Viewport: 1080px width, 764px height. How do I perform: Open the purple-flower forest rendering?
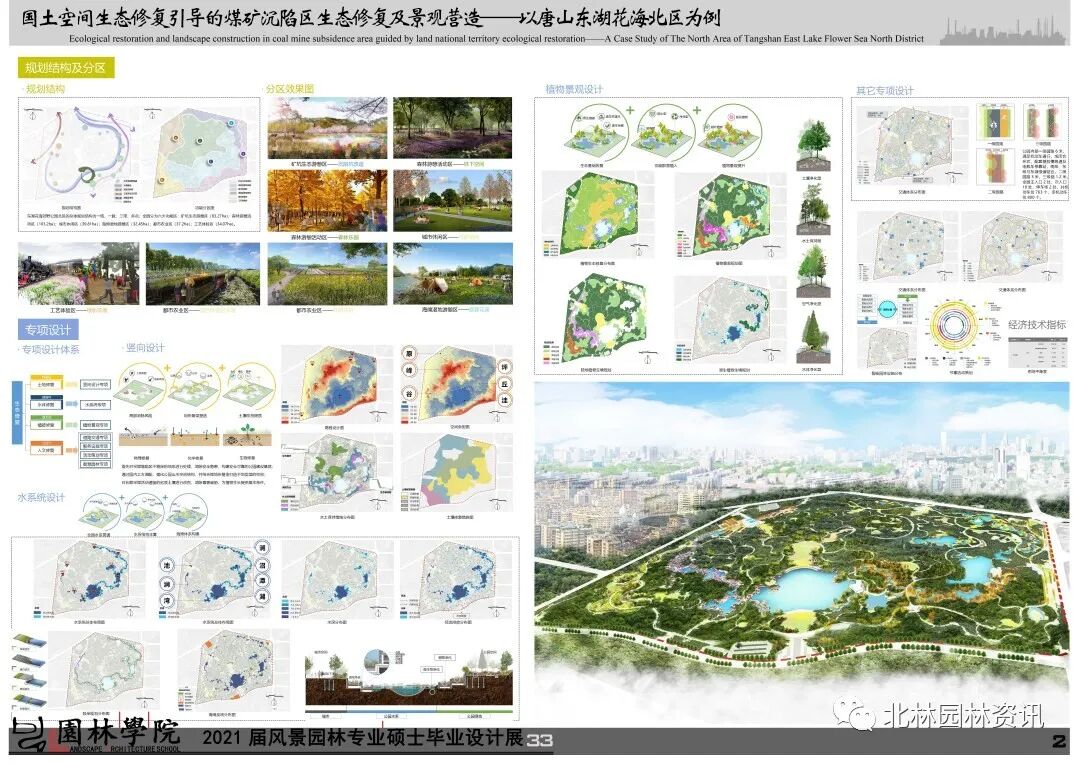click(x=453, y=128)
